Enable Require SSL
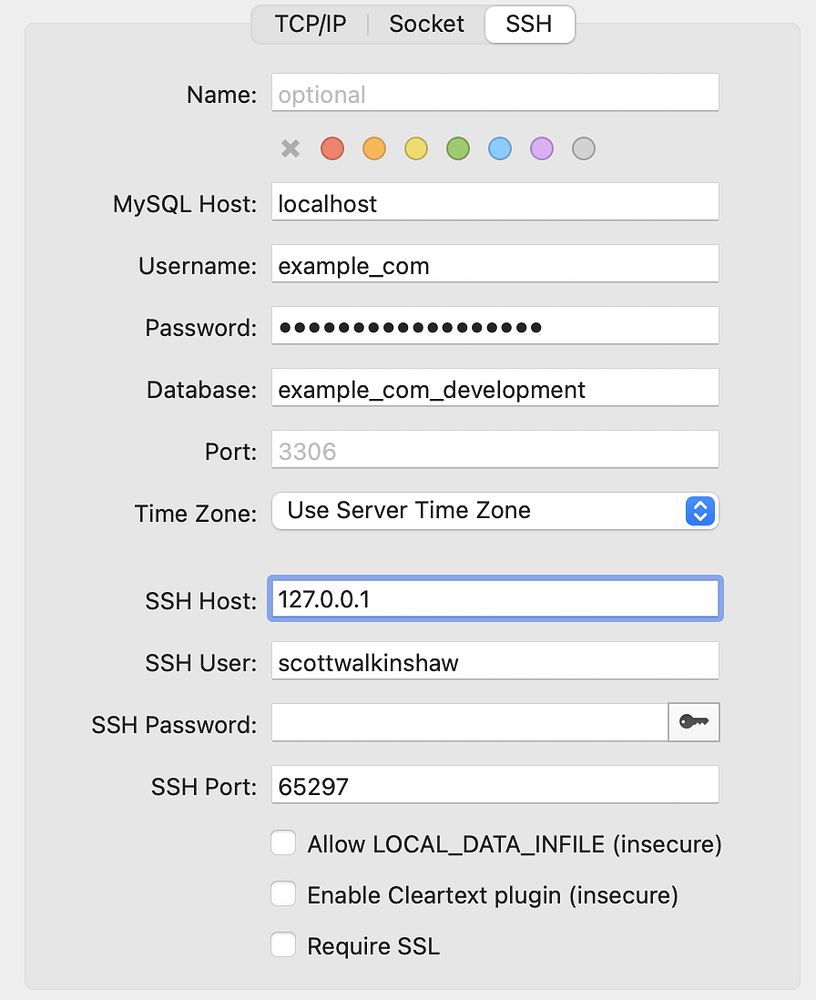Viewport: 816px width, 1000px height. point(283,945)
